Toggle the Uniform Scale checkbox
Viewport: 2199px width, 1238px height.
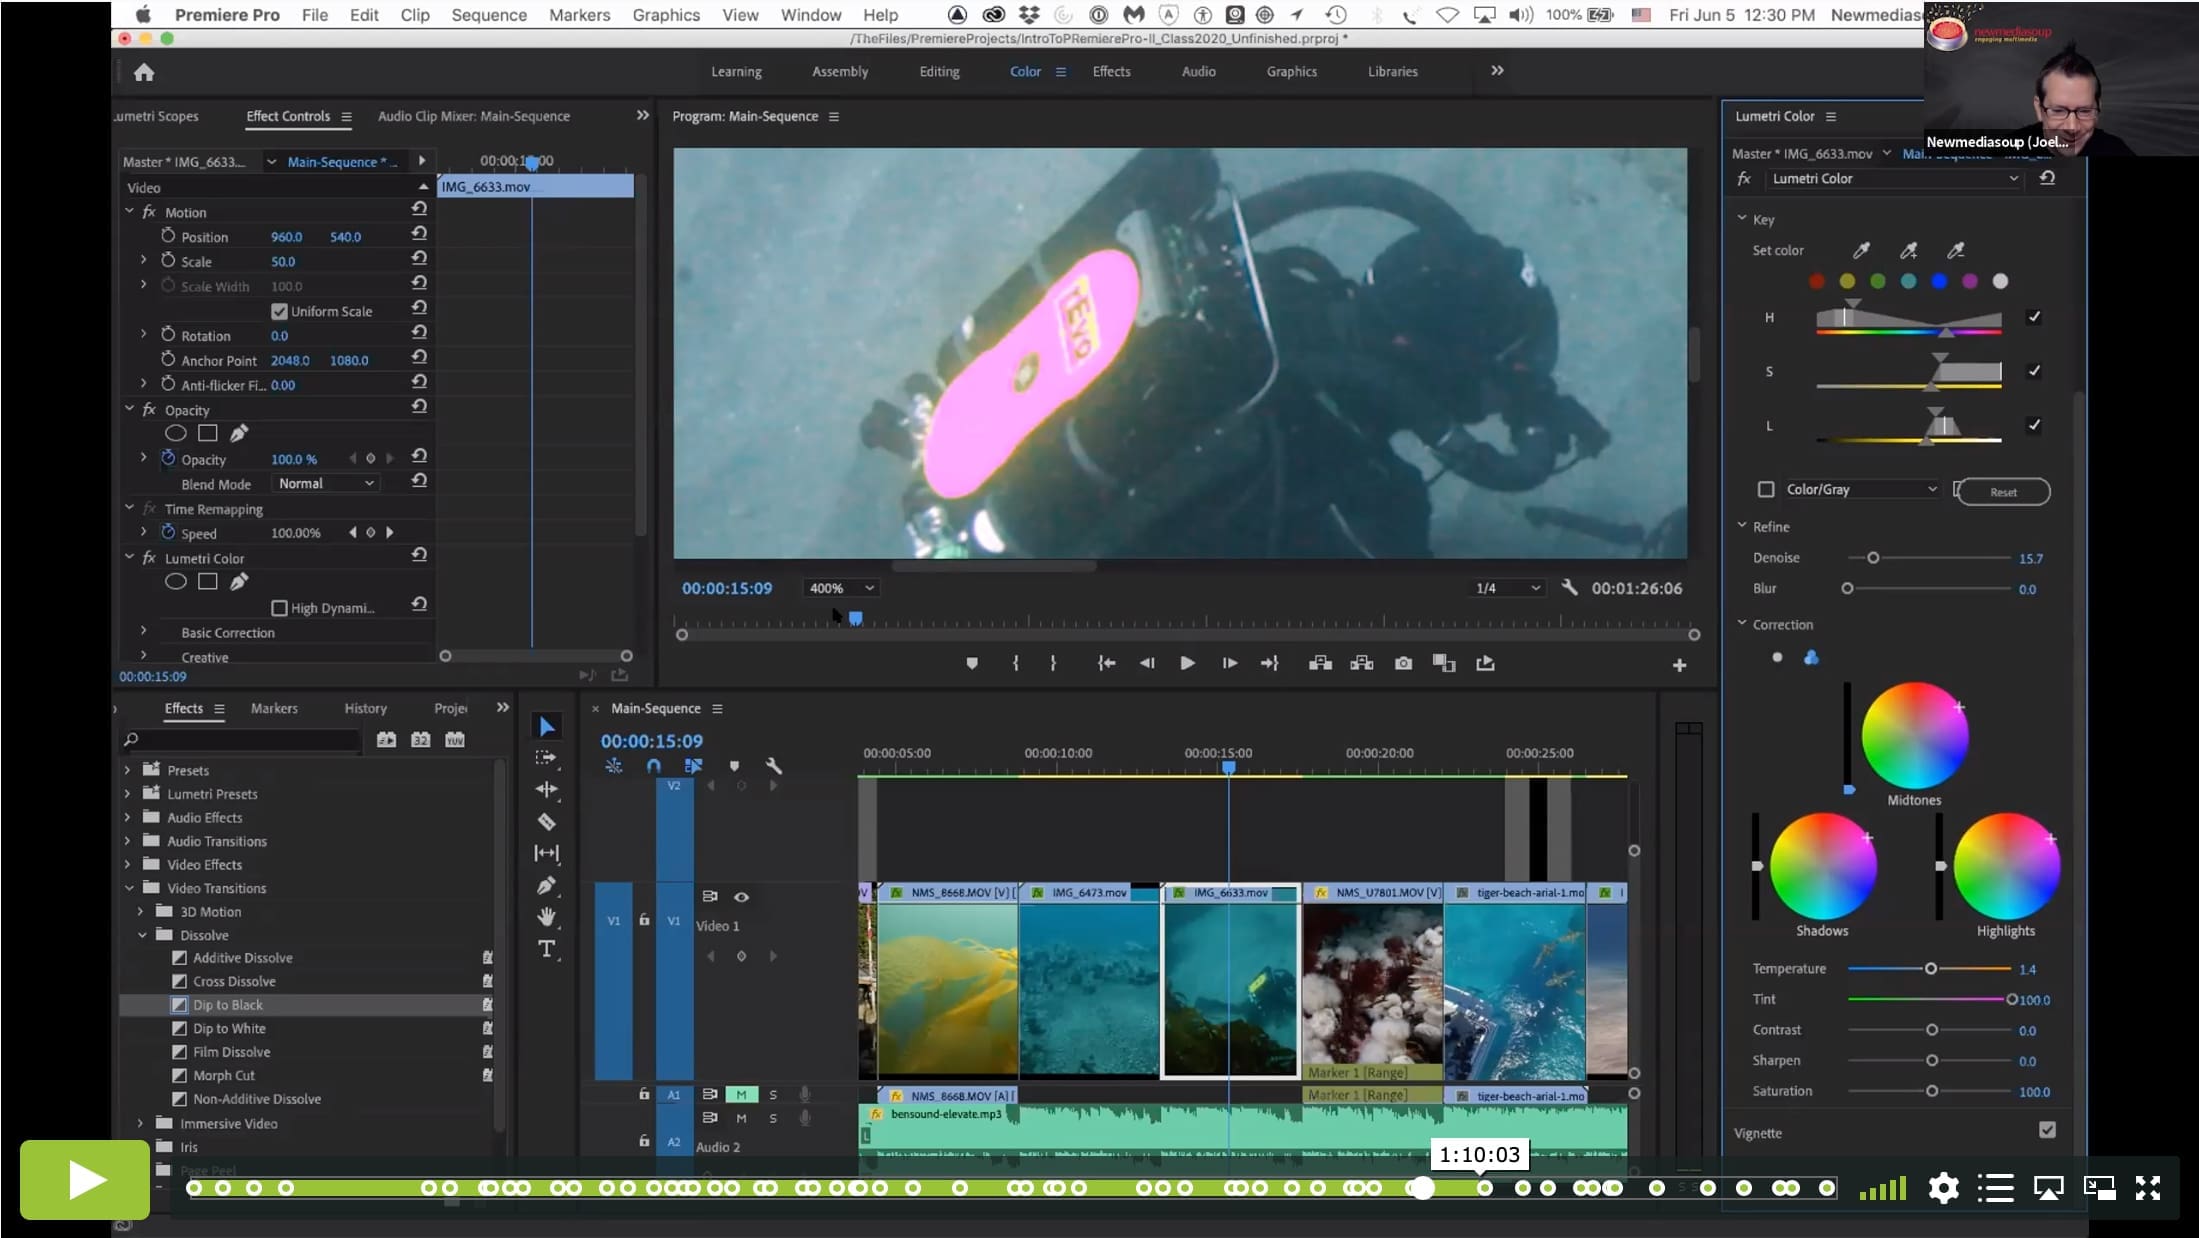pos(279,311)
